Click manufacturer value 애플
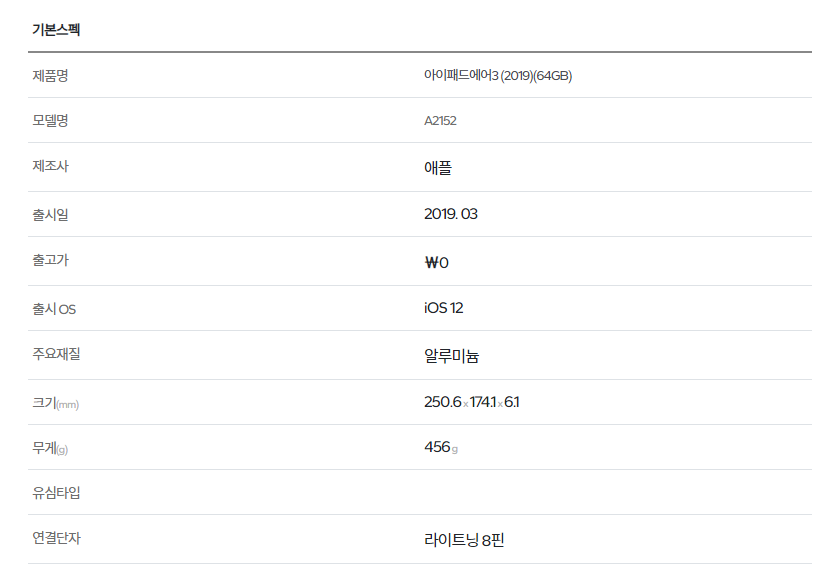This screenshot has height=584, width=840. pos(438,168)
